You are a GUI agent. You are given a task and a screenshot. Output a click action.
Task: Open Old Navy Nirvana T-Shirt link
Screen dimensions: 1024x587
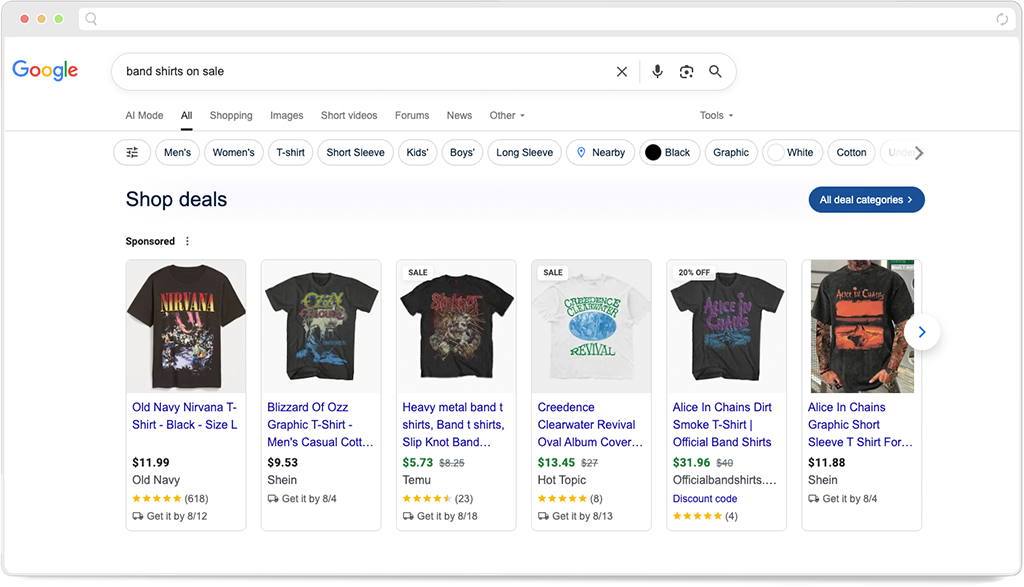tap(185, 416)
